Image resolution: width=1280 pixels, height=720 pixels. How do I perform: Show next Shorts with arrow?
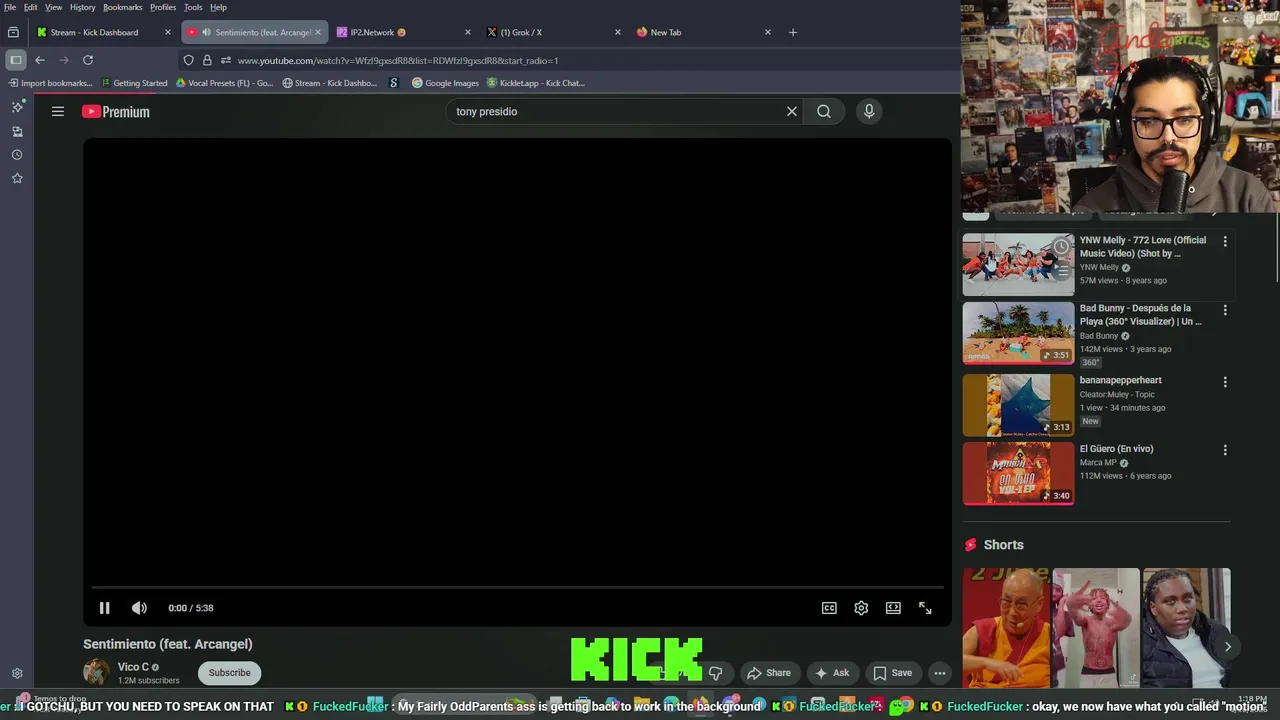coord(1228,646)
